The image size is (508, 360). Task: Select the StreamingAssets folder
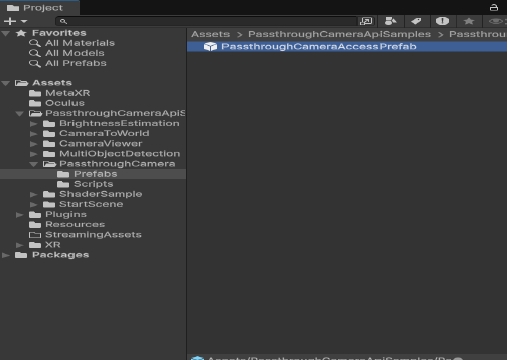coord(93,235)
